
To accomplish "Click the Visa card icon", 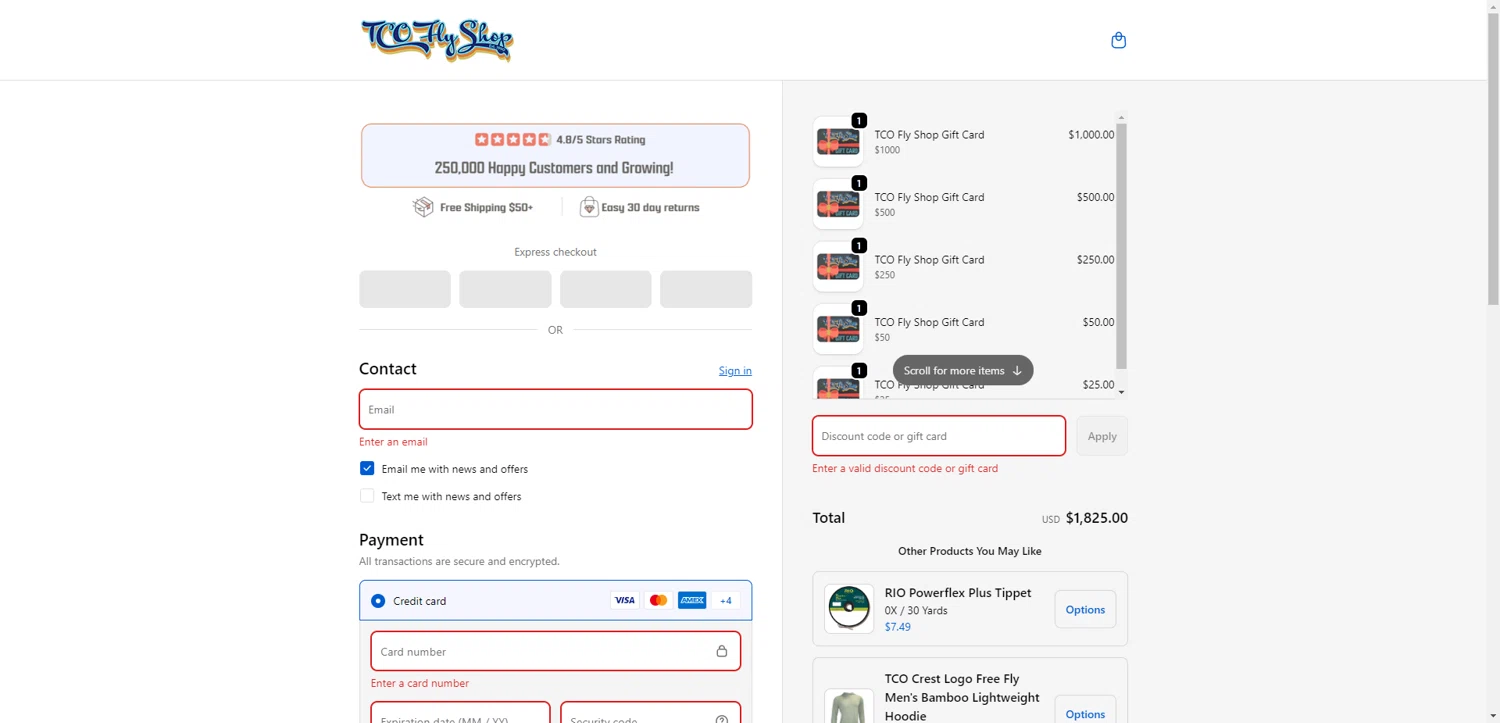I will tap(625, 600).
